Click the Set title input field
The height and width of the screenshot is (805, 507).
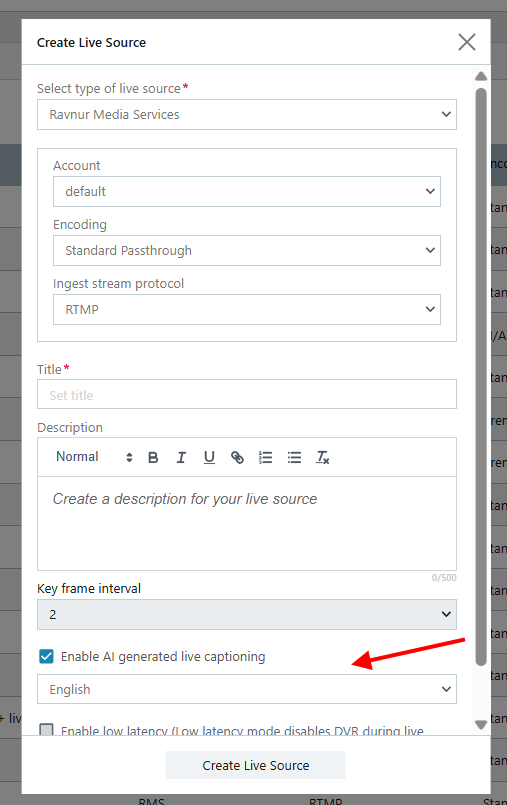pos(247,394)
